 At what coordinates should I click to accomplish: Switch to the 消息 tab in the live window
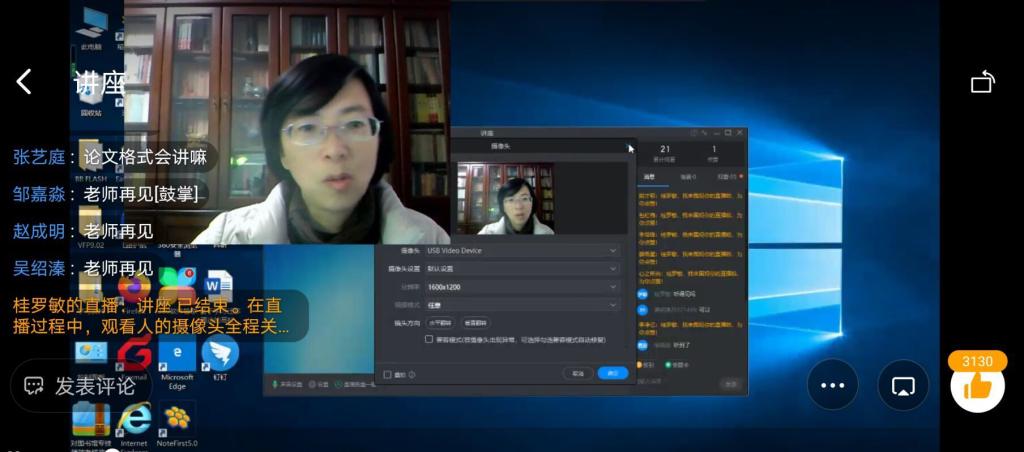pyautogui.click(x=649, y=176)
